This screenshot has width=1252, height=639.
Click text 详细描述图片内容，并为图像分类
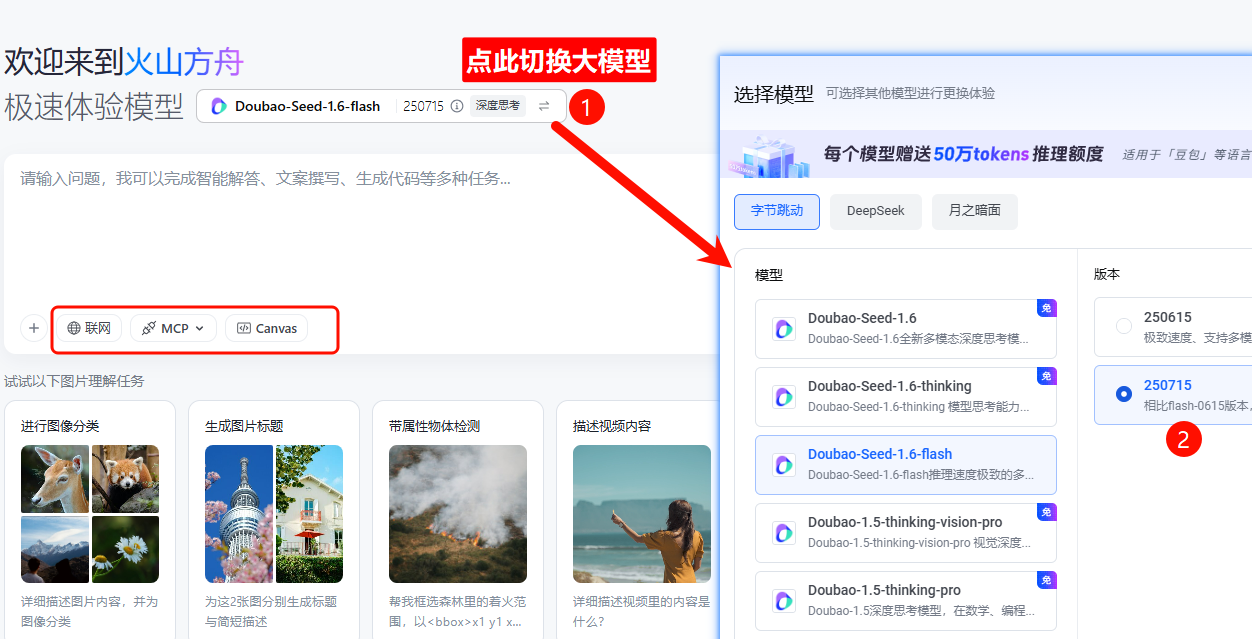coord(90,611)
